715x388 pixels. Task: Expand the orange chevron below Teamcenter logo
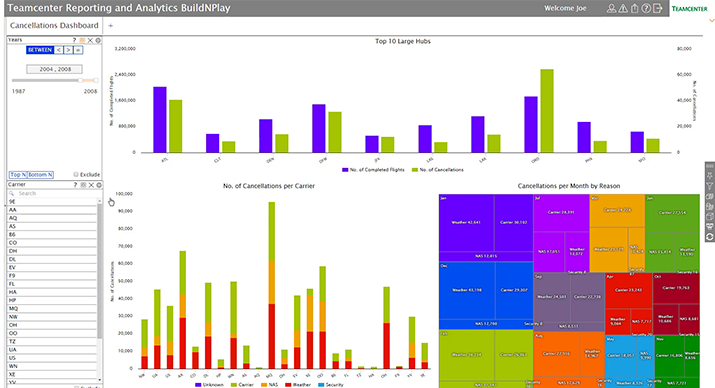711,21
